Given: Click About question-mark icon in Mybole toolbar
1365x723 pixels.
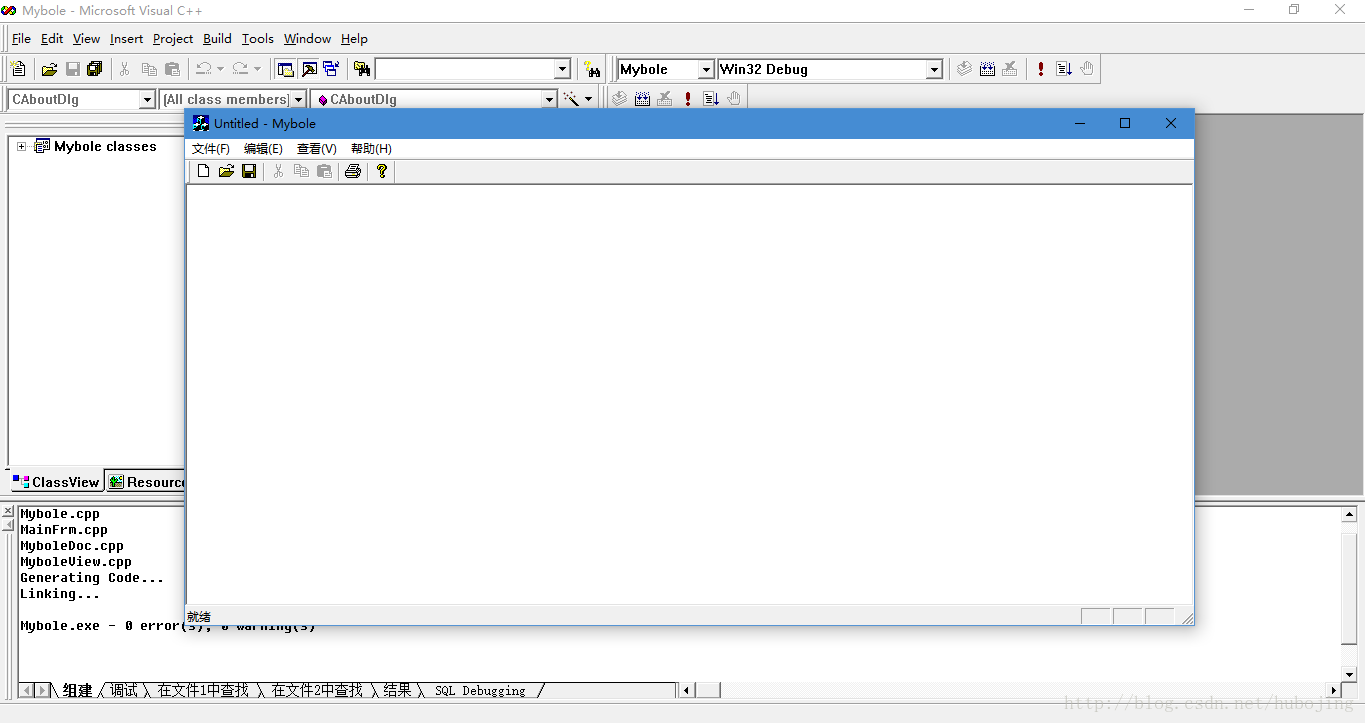Looking at the screenshot, I should (382, 171).
